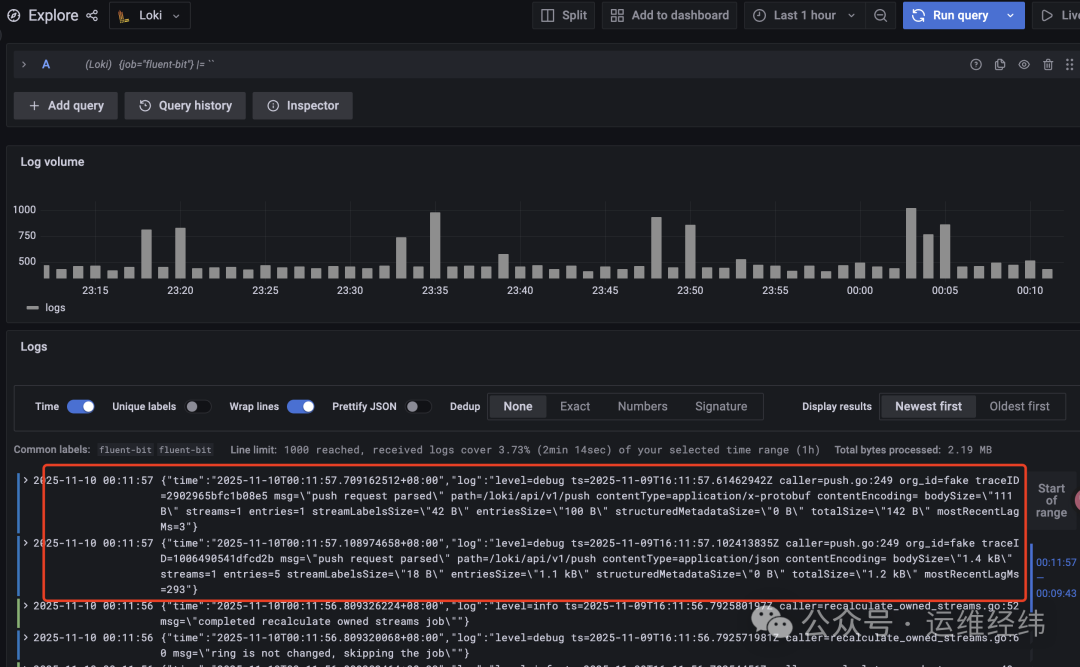Select the Oldest first display tab
Image resolution: width=1080 pixels, height=667 pixels.
point(1019,406)
